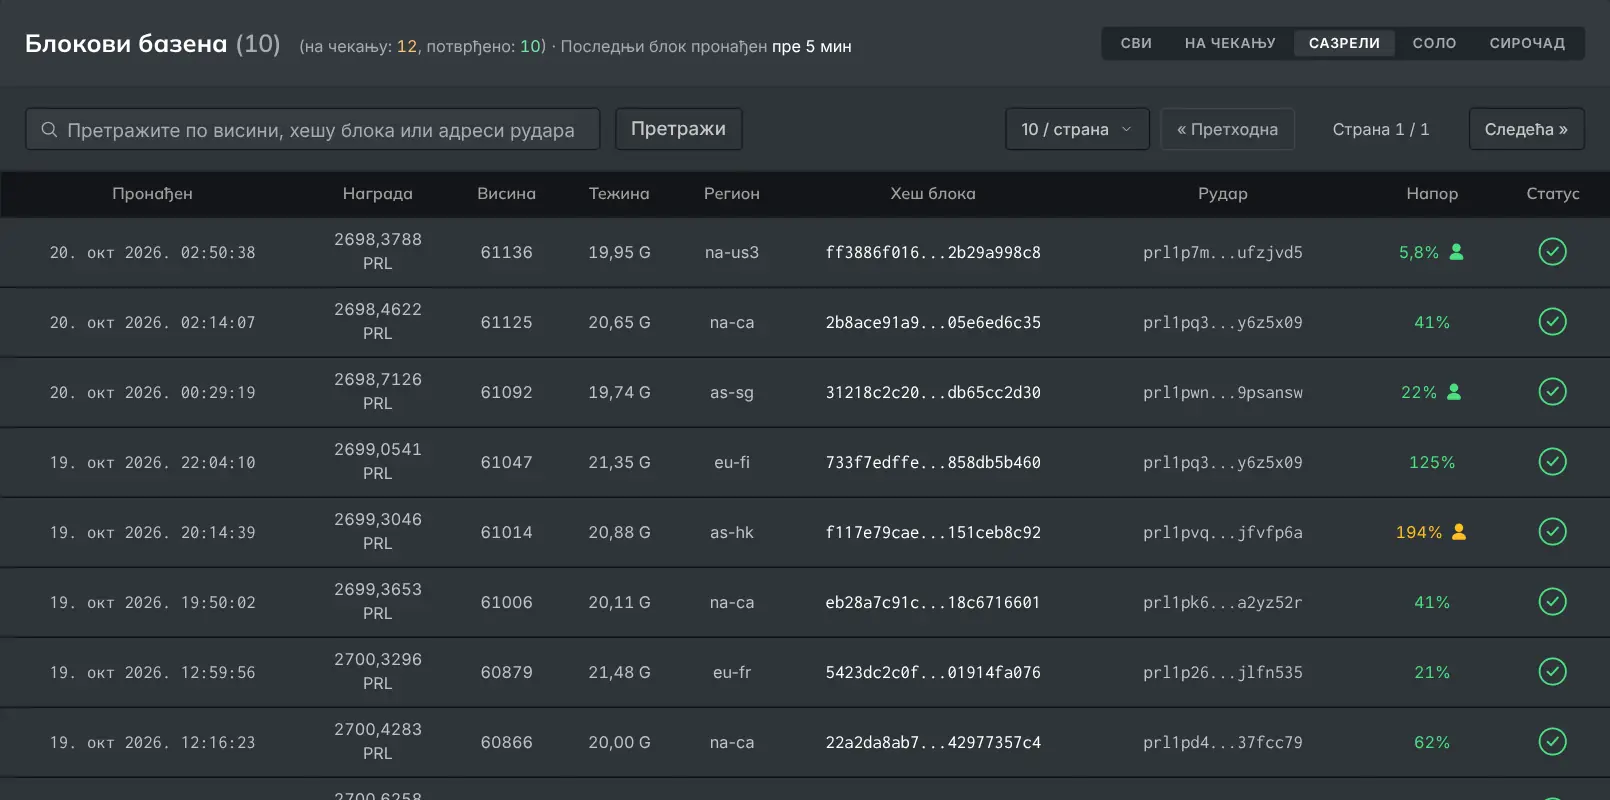Image resolution: width=1610 pixels, height=800 pixels.
Task: Click the Висина column header
Action: coord(506,194)
